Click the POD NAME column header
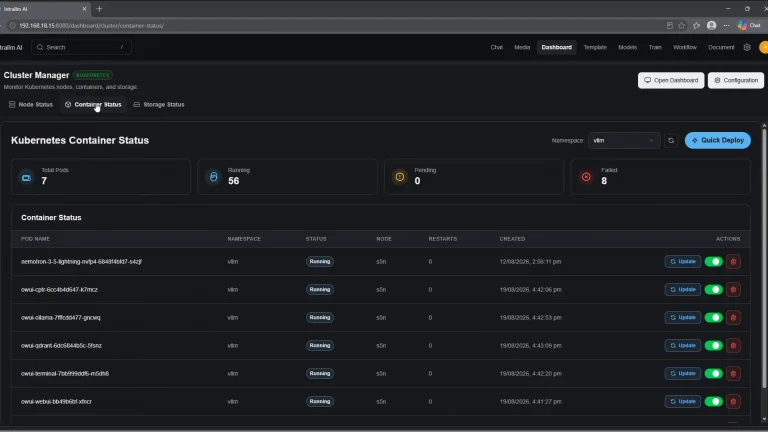This screenshot has height=432, width=768. 35,239
